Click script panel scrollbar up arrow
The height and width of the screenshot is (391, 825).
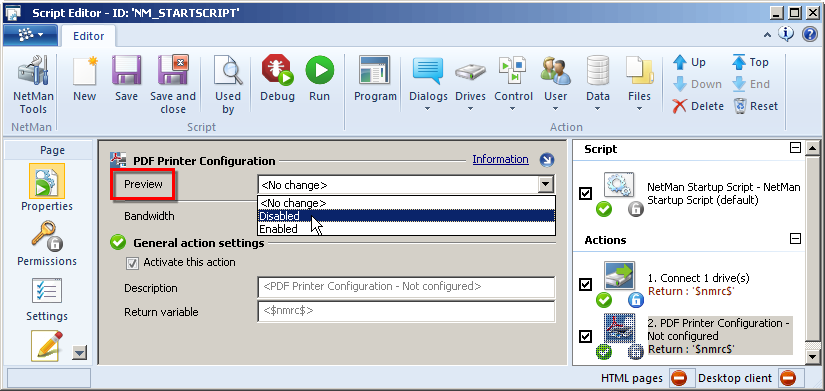coord(813,148)
